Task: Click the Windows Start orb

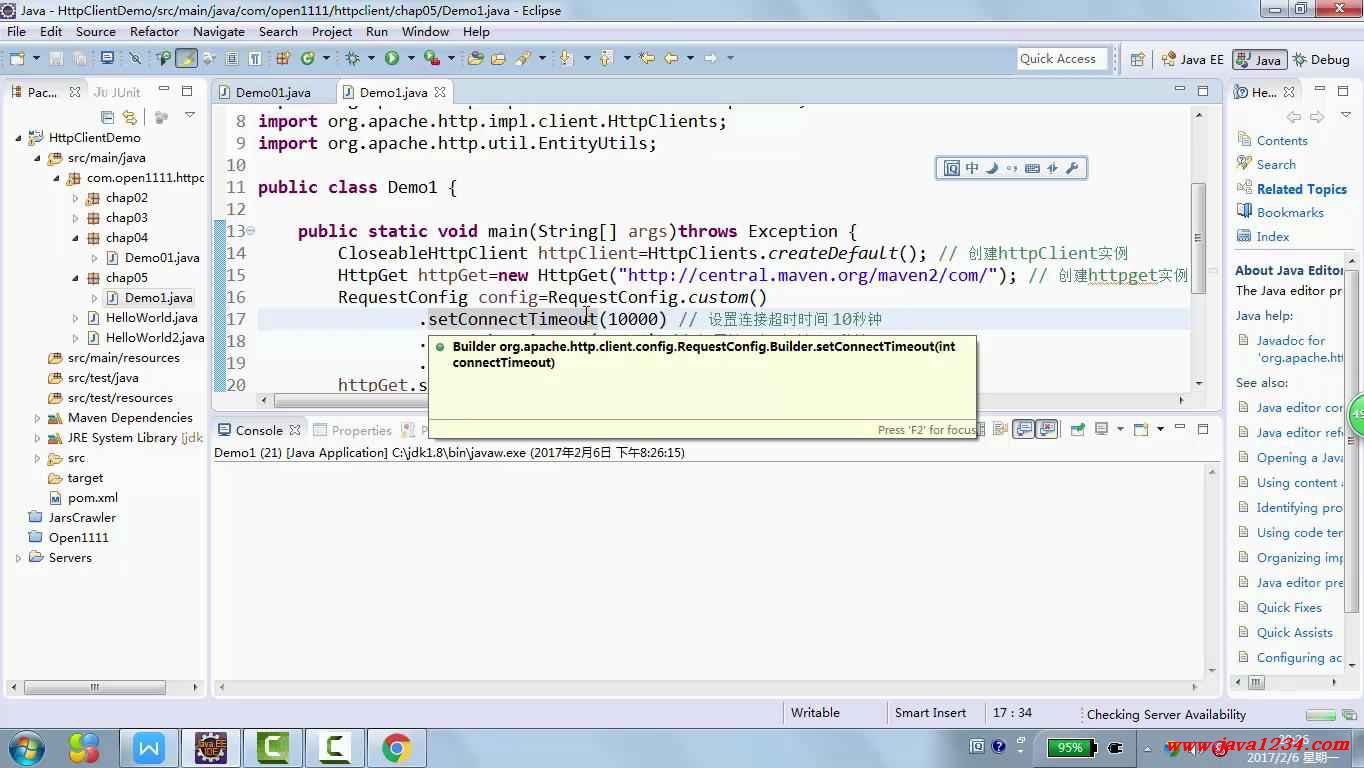Action: 26,747
